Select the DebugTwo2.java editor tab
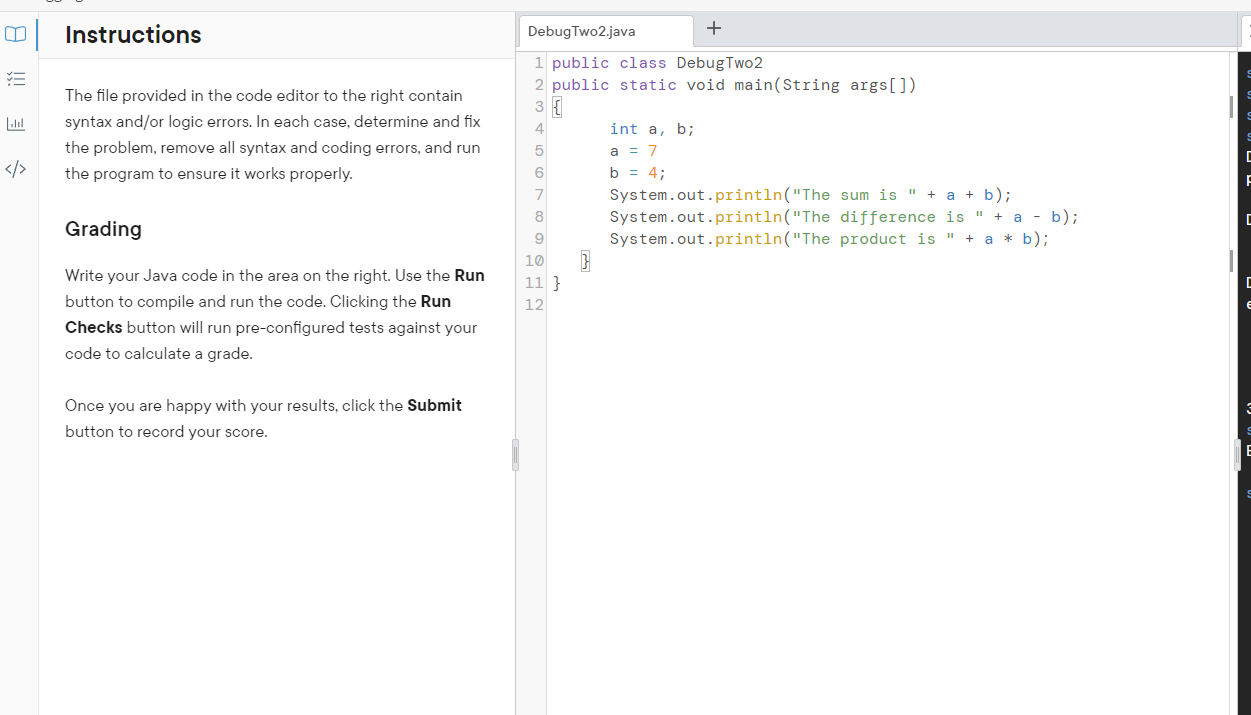This screenshot has width=1251, height=715. tap(605, 31)
